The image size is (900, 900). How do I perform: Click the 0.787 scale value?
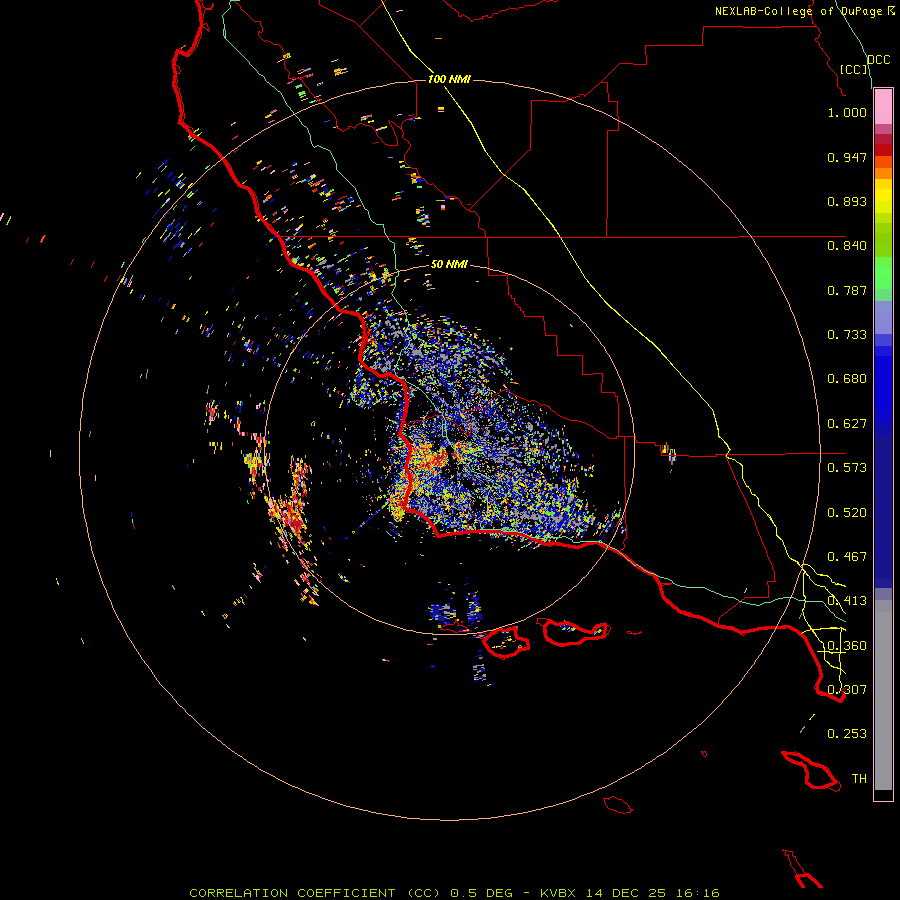point(847,290)
